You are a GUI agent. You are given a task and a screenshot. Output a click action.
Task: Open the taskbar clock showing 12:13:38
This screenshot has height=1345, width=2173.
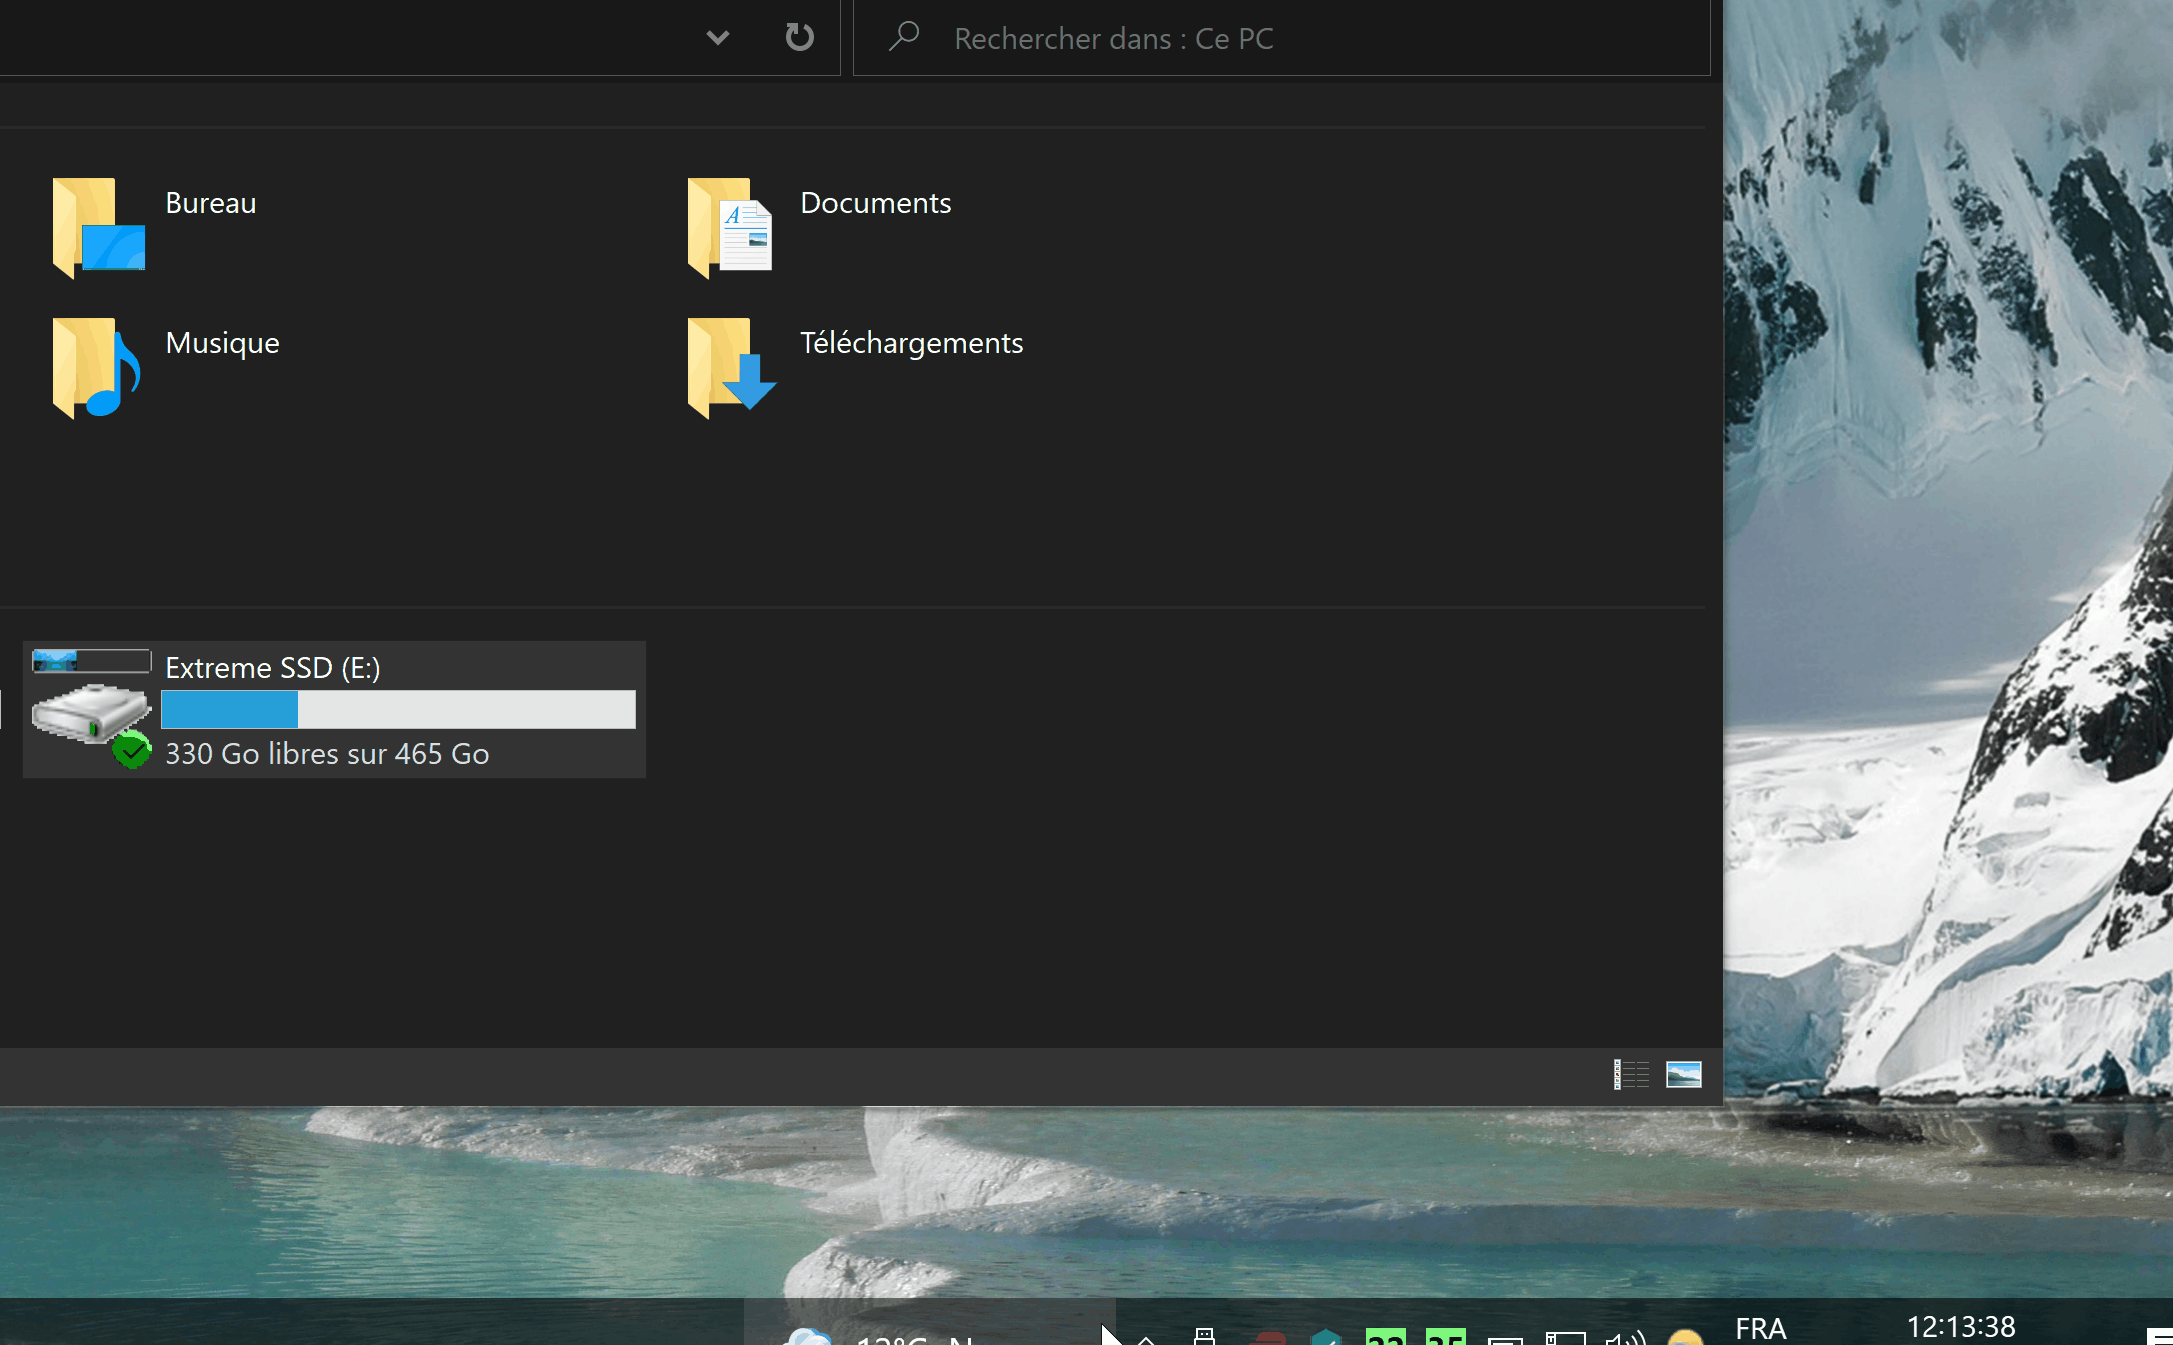(1960, 1327)
